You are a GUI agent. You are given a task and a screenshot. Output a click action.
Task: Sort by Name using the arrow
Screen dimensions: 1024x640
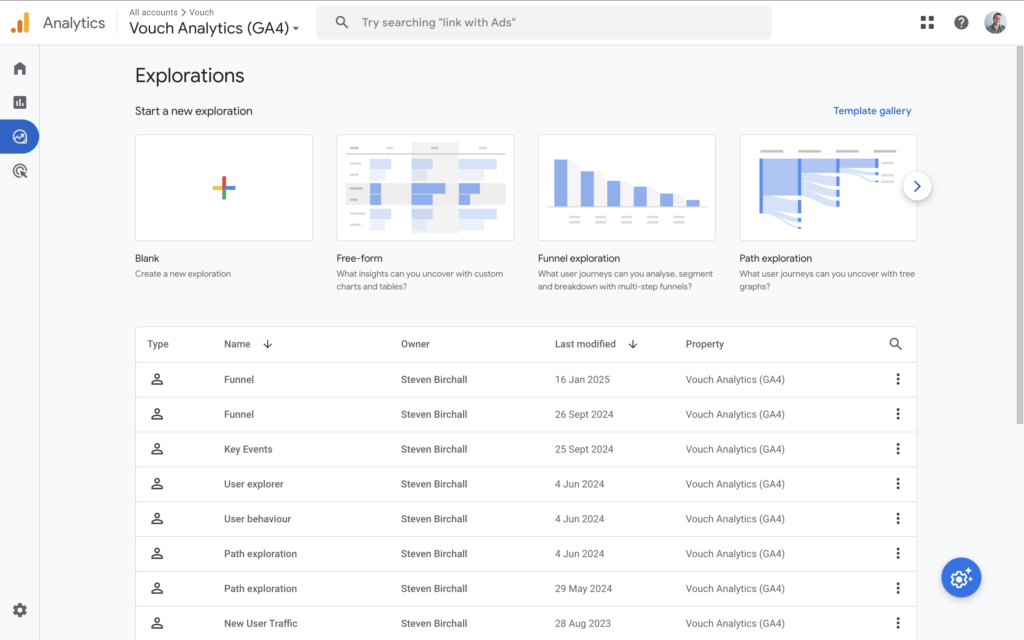pos(268,344)
